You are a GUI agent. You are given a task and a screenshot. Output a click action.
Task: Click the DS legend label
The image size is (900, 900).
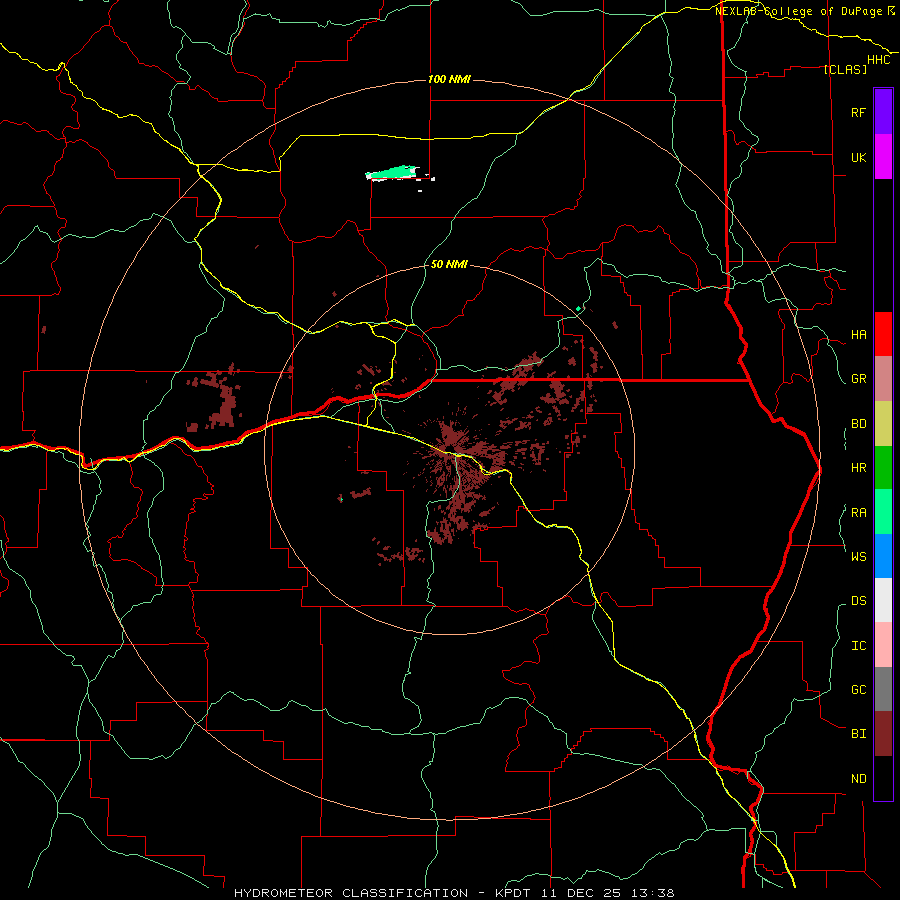859,601
